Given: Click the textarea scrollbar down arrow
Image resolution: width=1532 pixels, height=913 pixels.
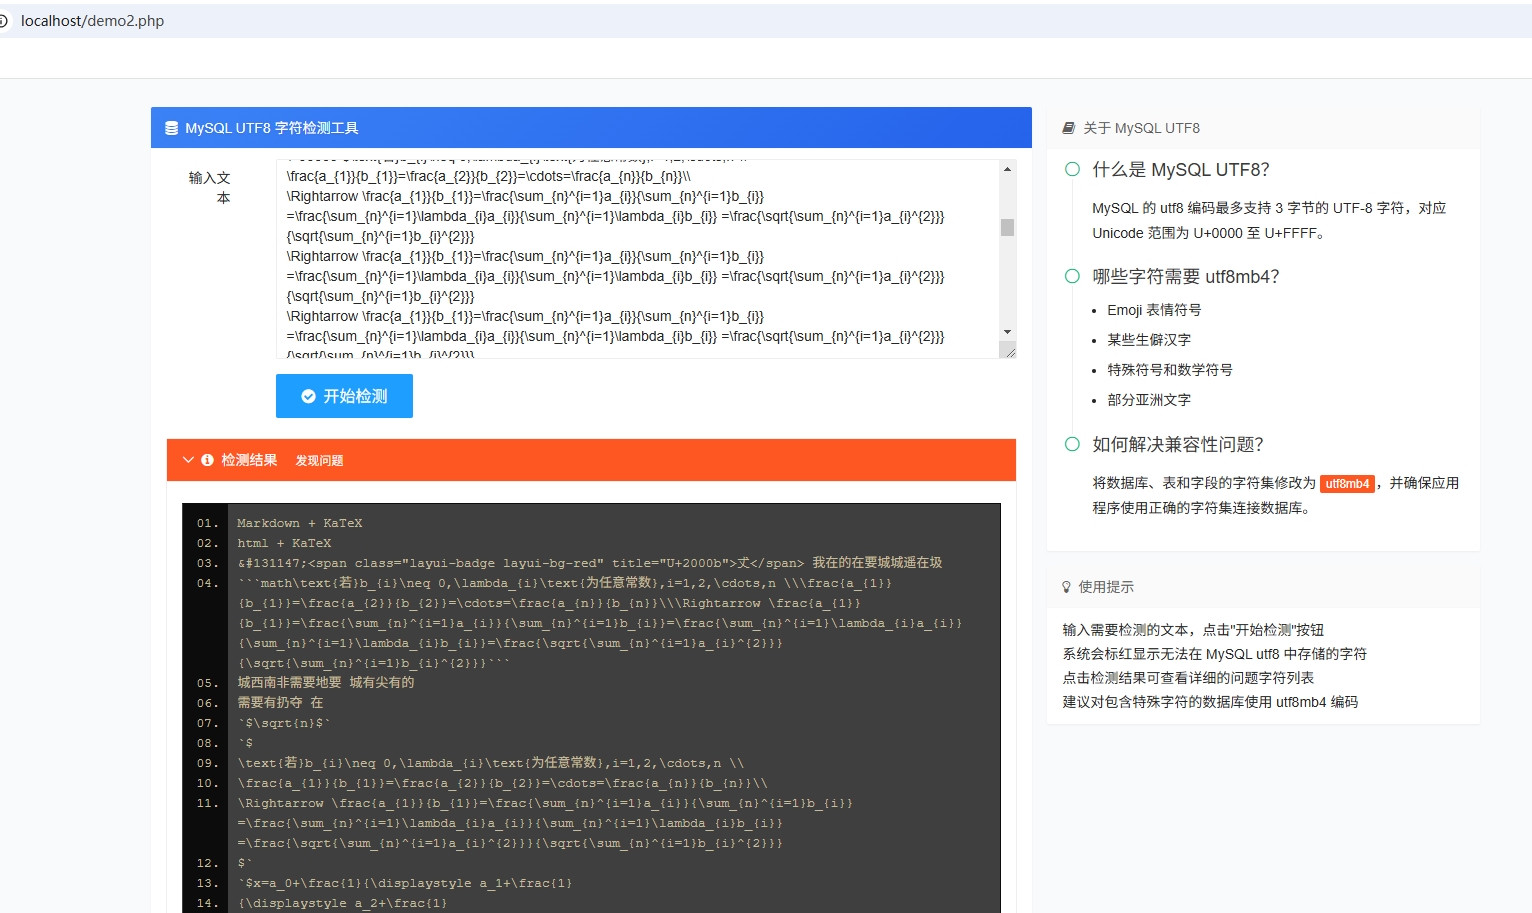Looking at the screenshot, I should [x=1007, y=332].
